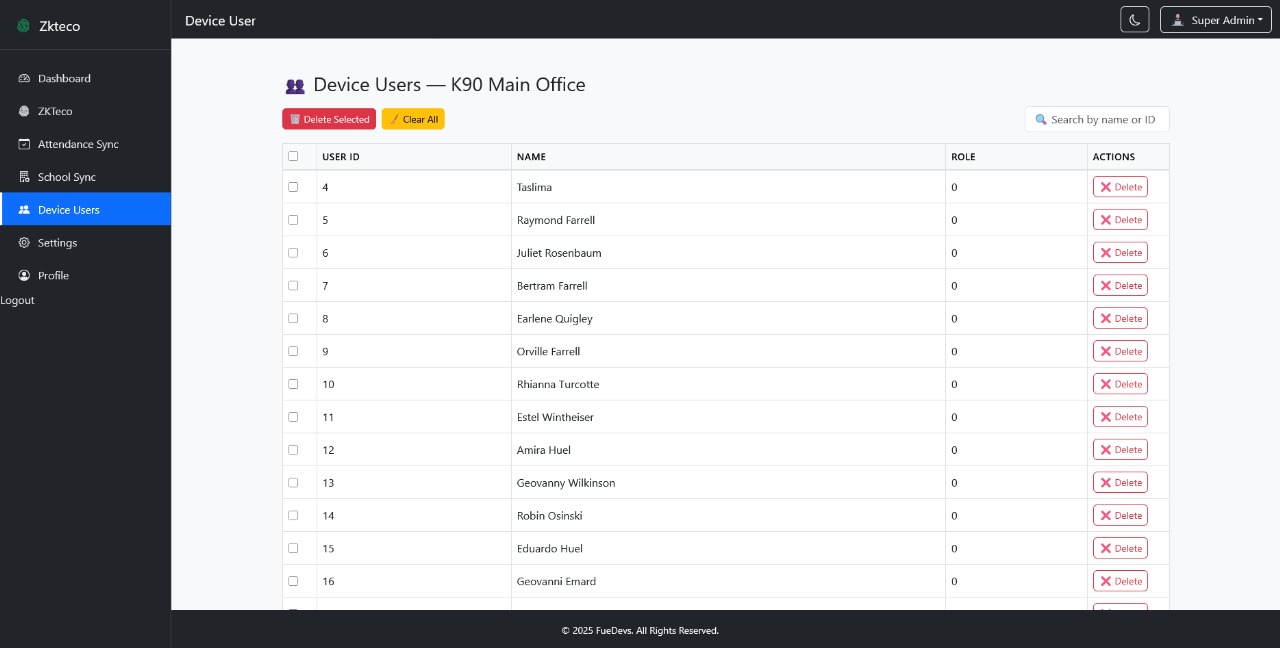This screenshot has height=648, width=1280.
Task: Toggle dark mode with the moon icon
Action: 1135,19
